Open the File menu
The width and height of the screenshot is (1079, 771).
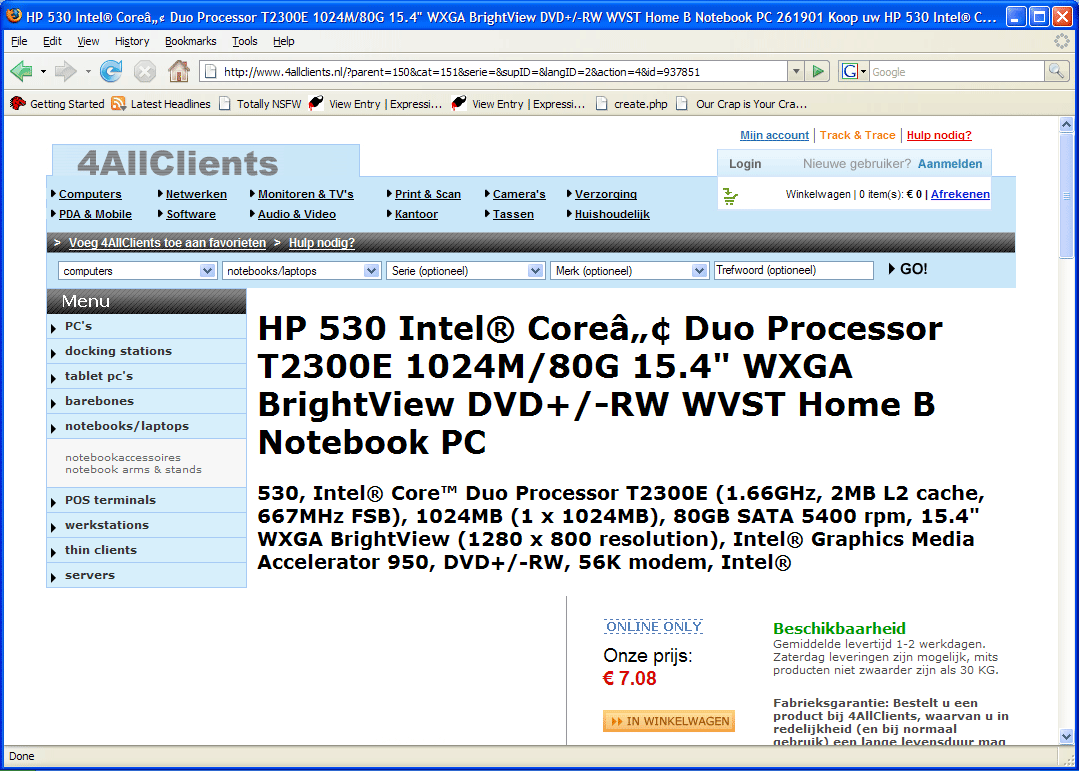pyautogui.click(x=19, y=41)
